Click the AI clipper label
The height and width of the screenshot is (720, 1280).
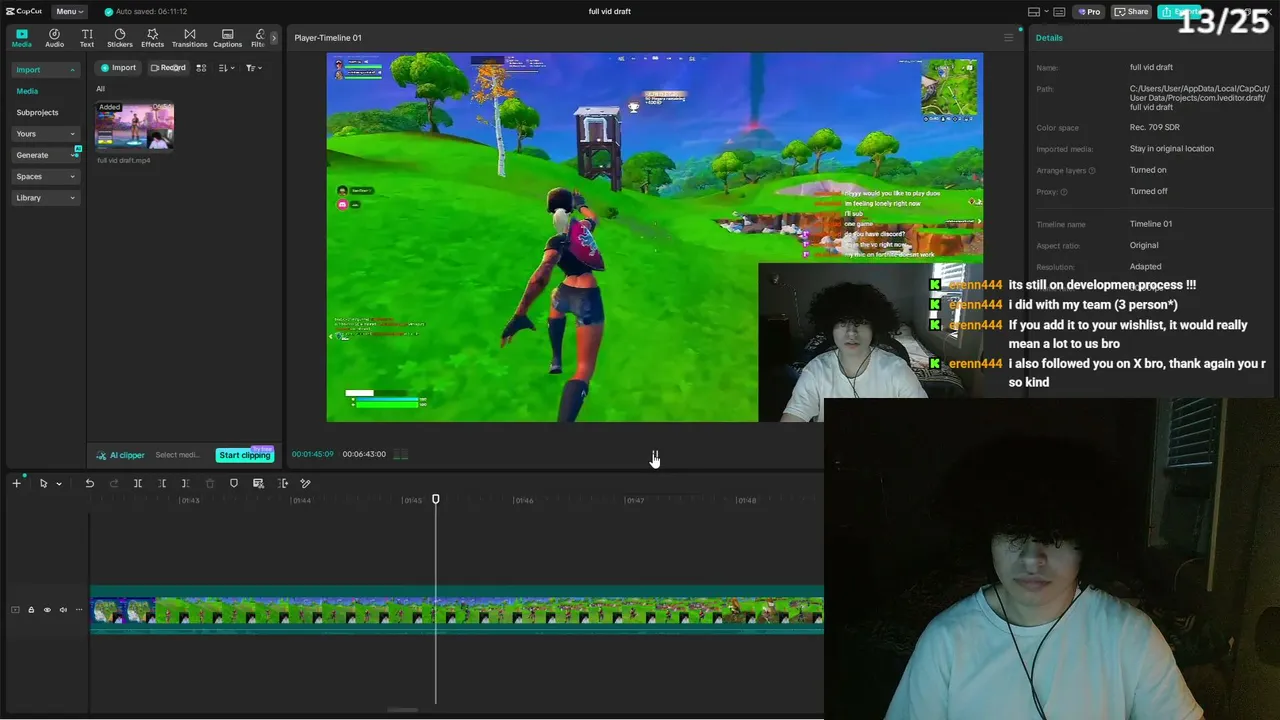point(120,455)
